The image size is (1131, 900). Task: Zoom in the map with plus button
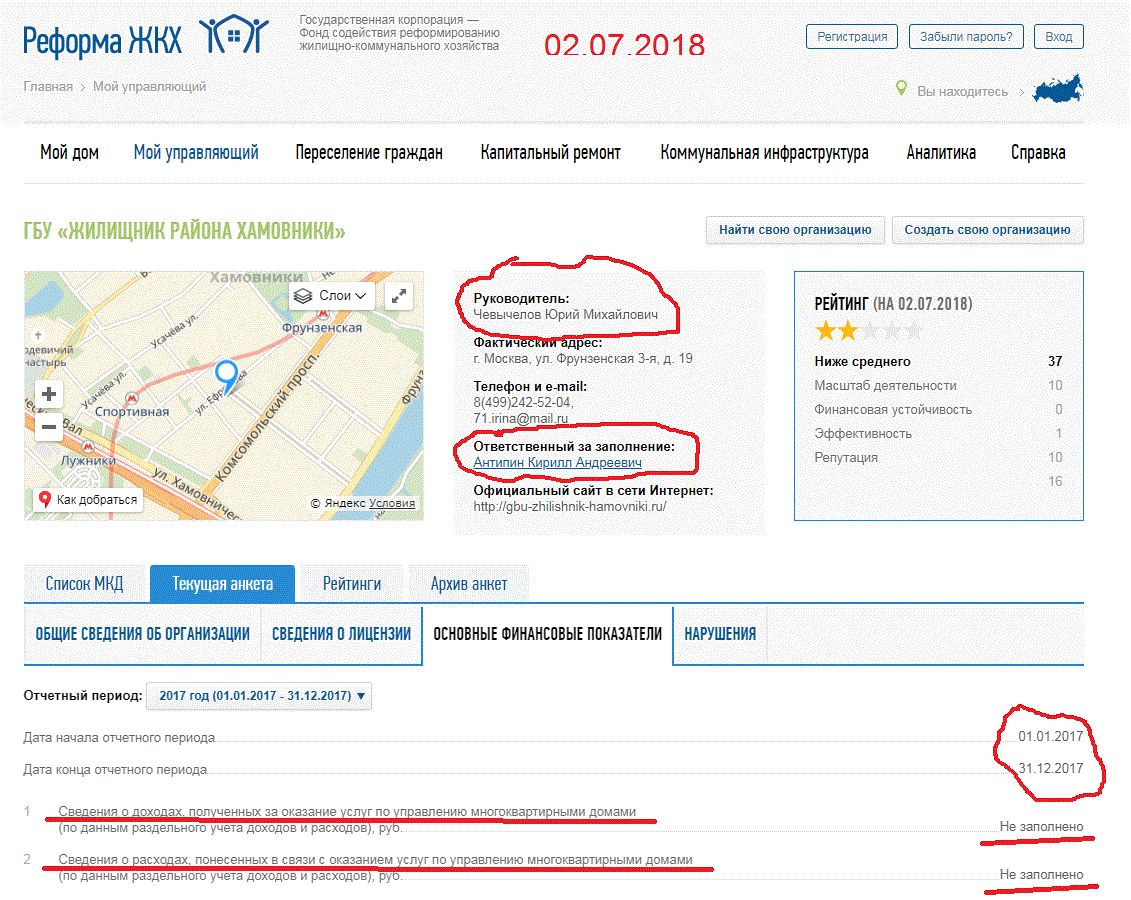(x=49, y=394)
